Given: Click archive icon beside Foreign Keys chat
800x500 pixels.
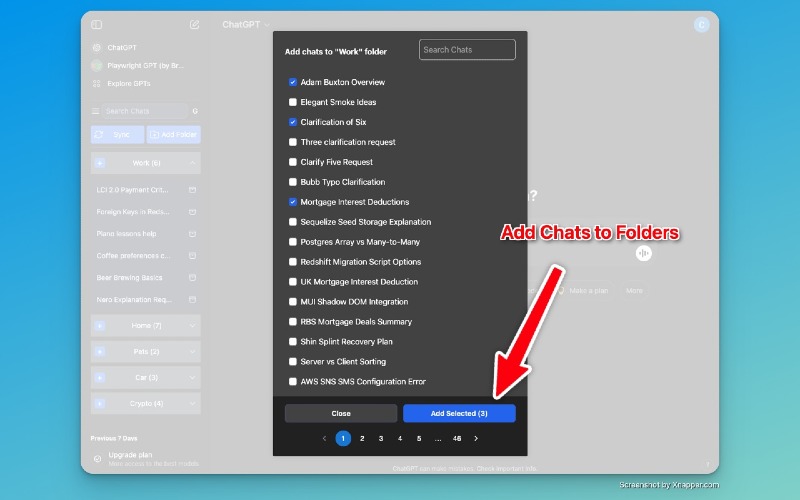Looking at the screenshot, I should [x=192, y=212].
